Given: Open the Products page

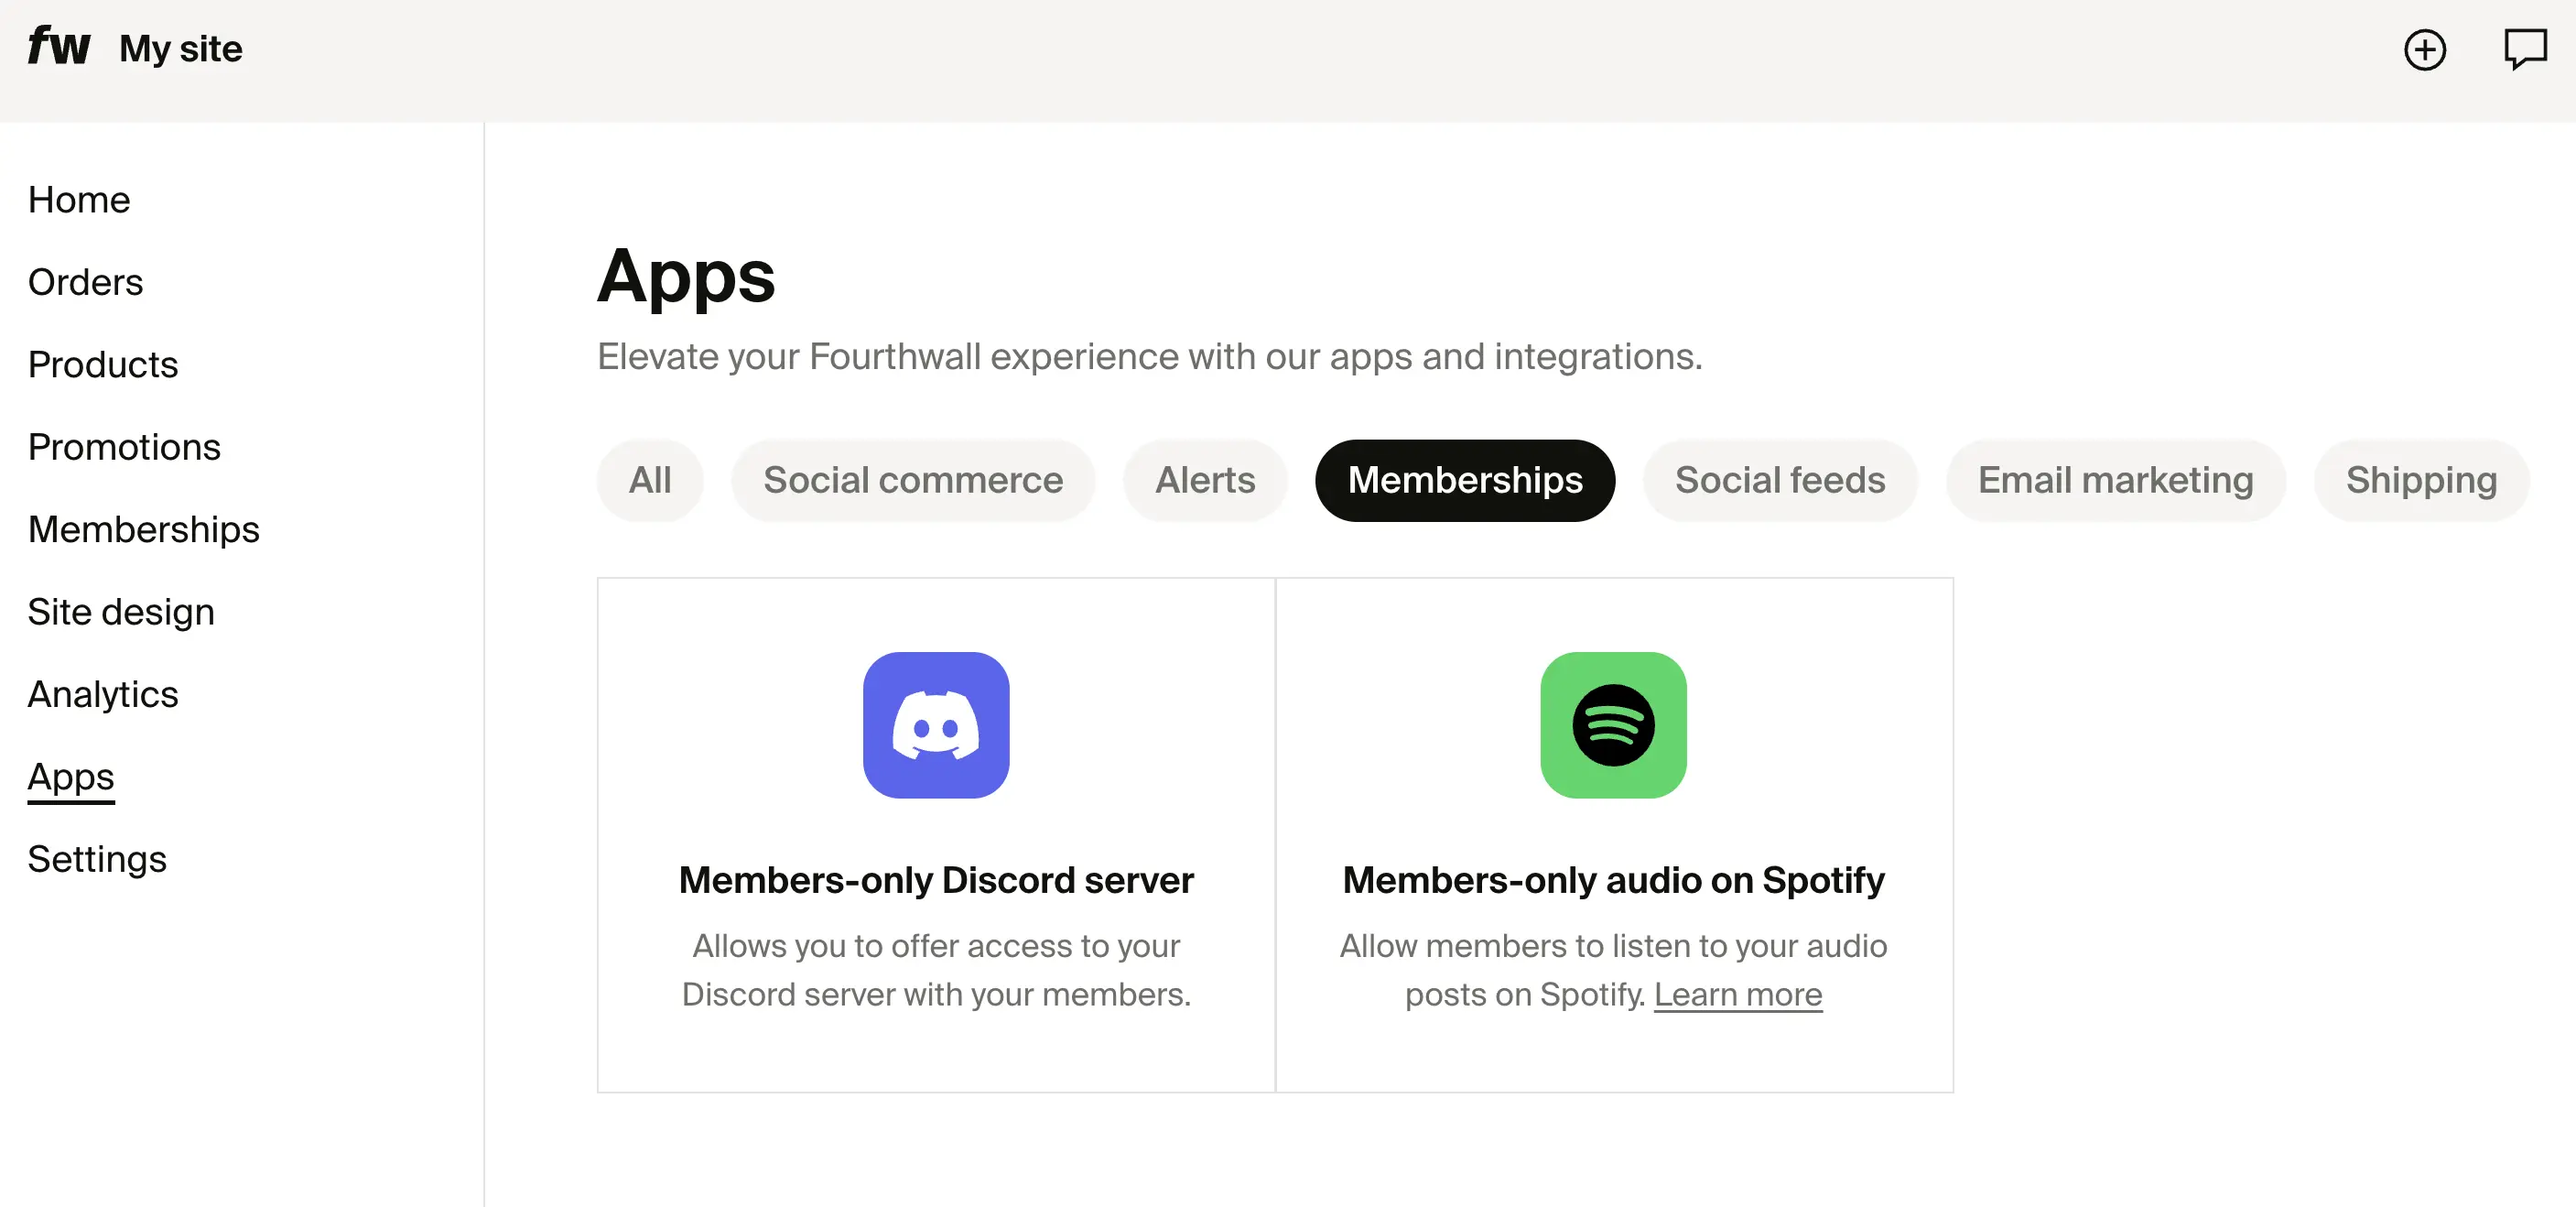Looking at the screenshot, I should pyautogui.click(x=103, y=365).
